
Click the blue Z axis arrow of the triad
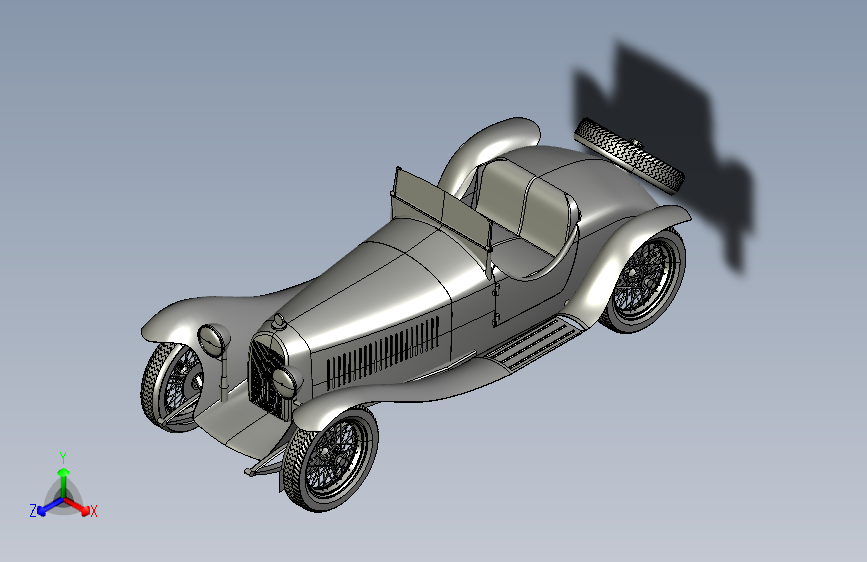tap(50, 506)
